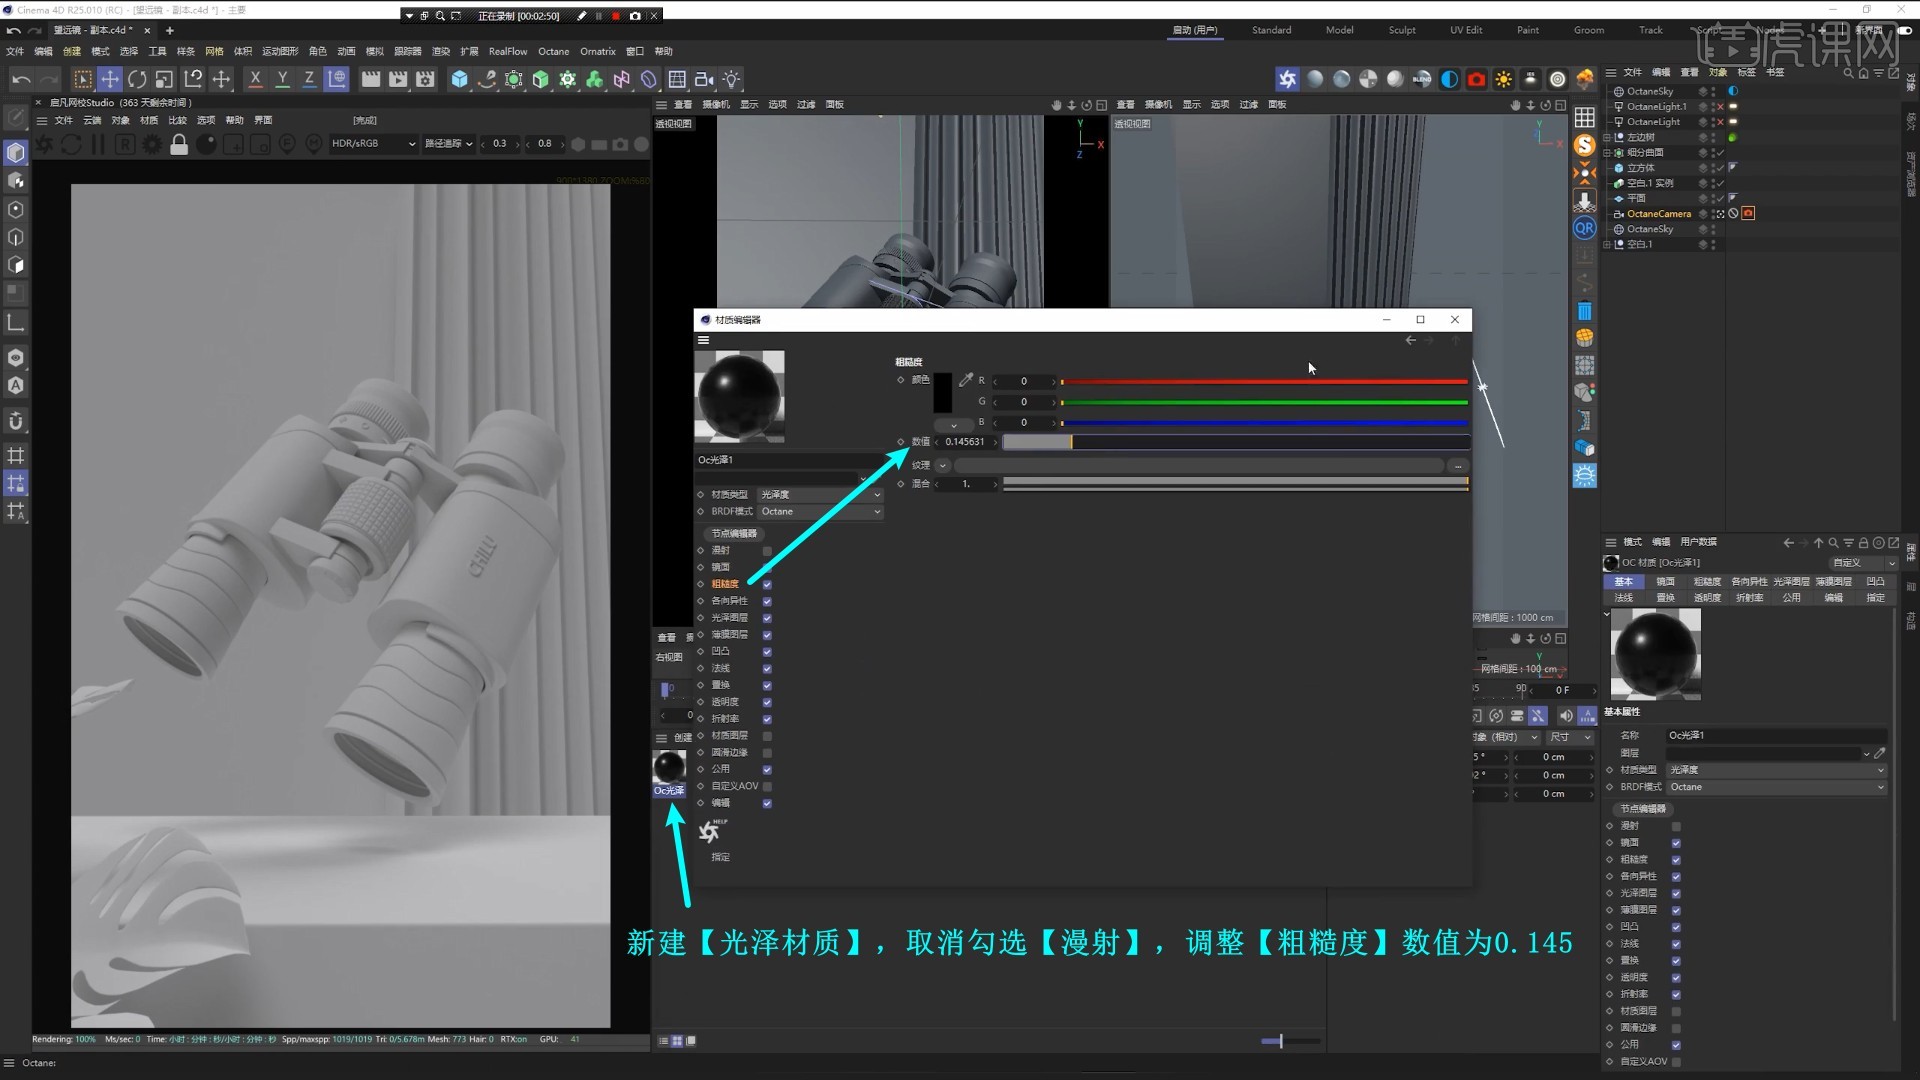Disable the 粗糙度 channel checkbox

767,583
